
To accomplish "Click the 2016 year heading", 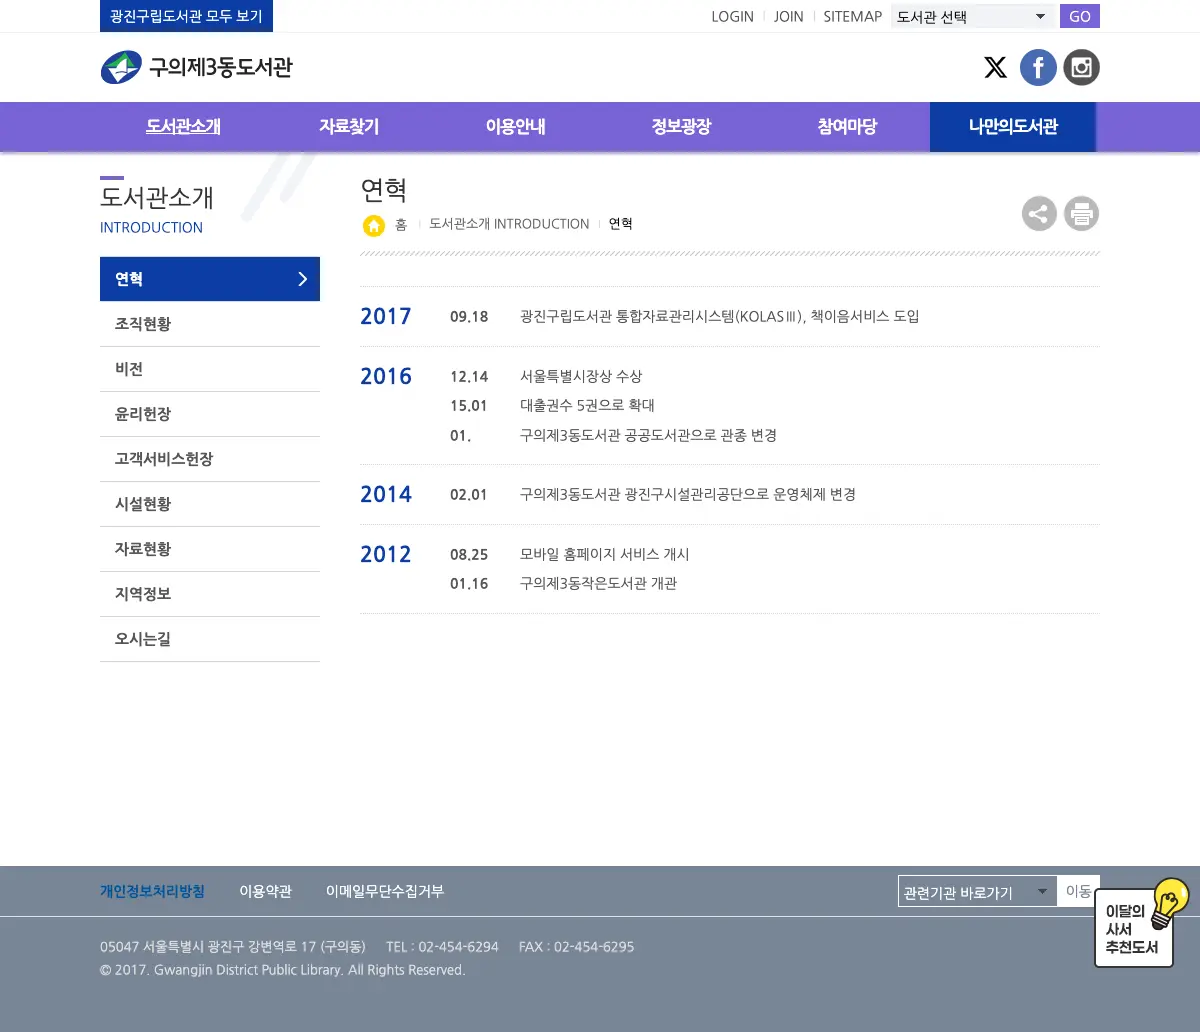I will point(386,376).
